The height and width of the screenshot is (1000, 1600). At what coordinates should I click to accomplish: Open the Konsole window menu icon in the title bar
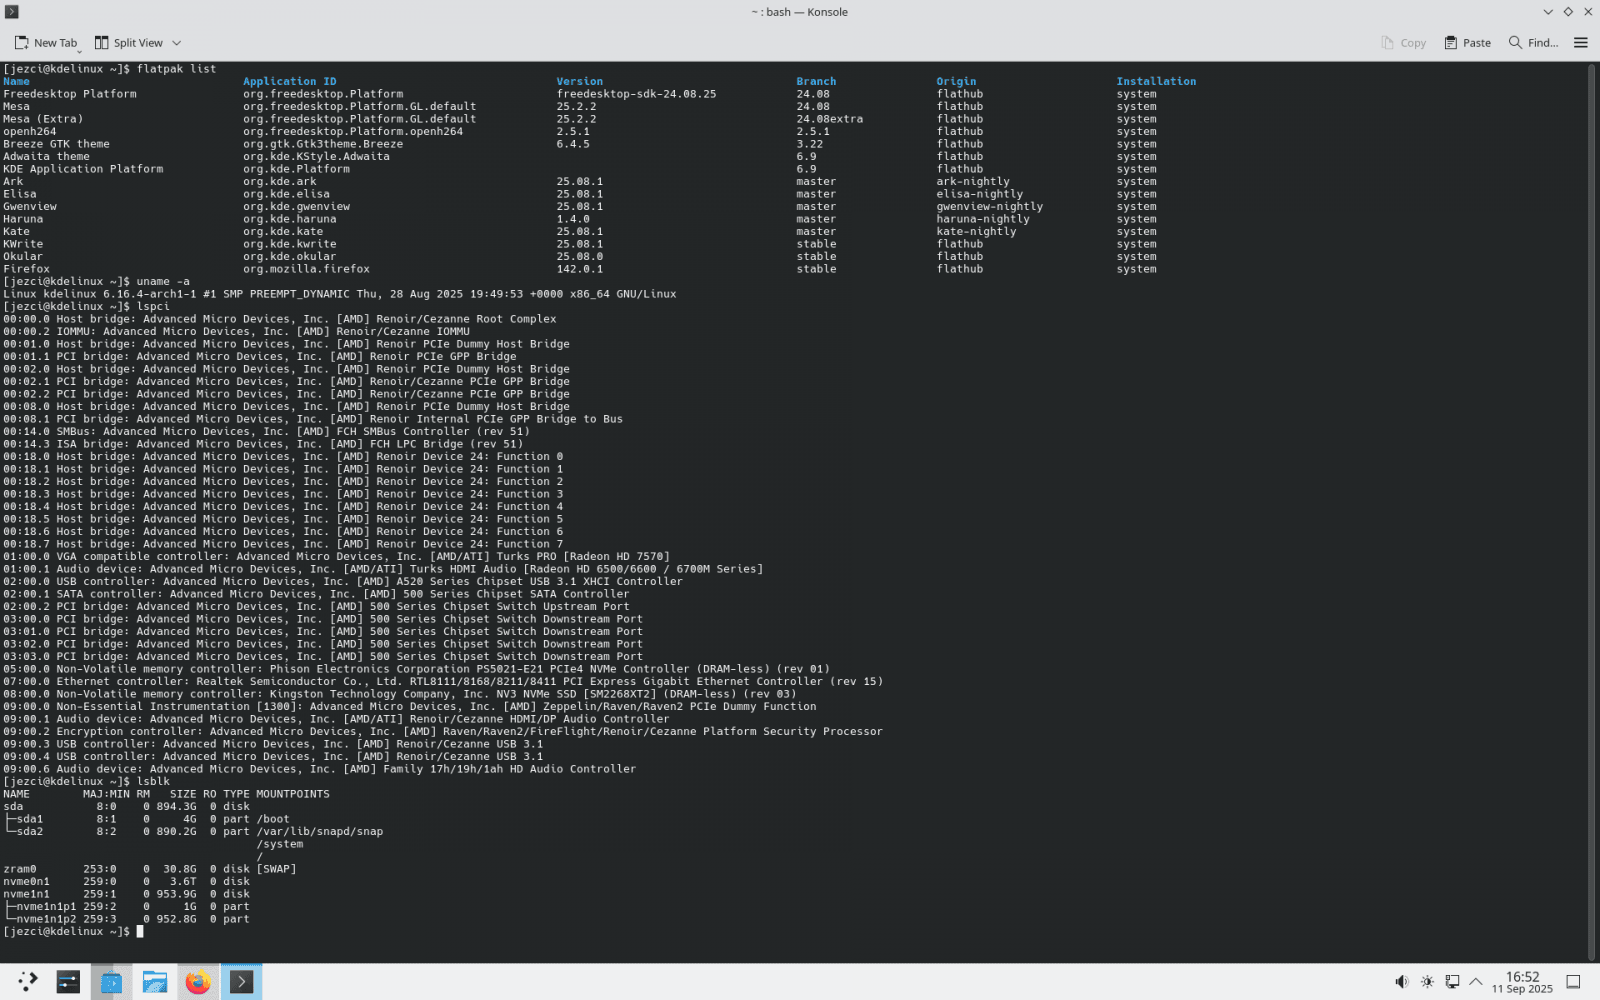[x=12, y=12]
